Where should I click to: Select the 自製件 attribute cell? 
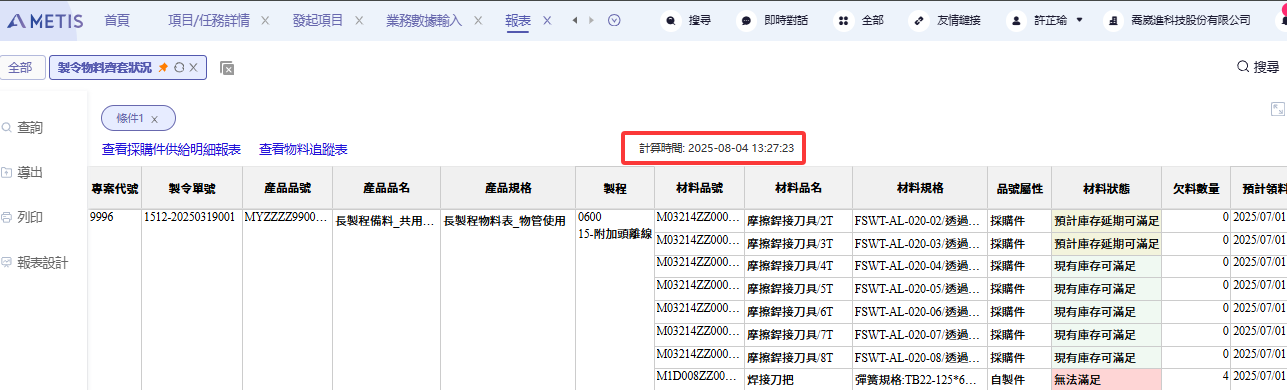(1019, 380)
